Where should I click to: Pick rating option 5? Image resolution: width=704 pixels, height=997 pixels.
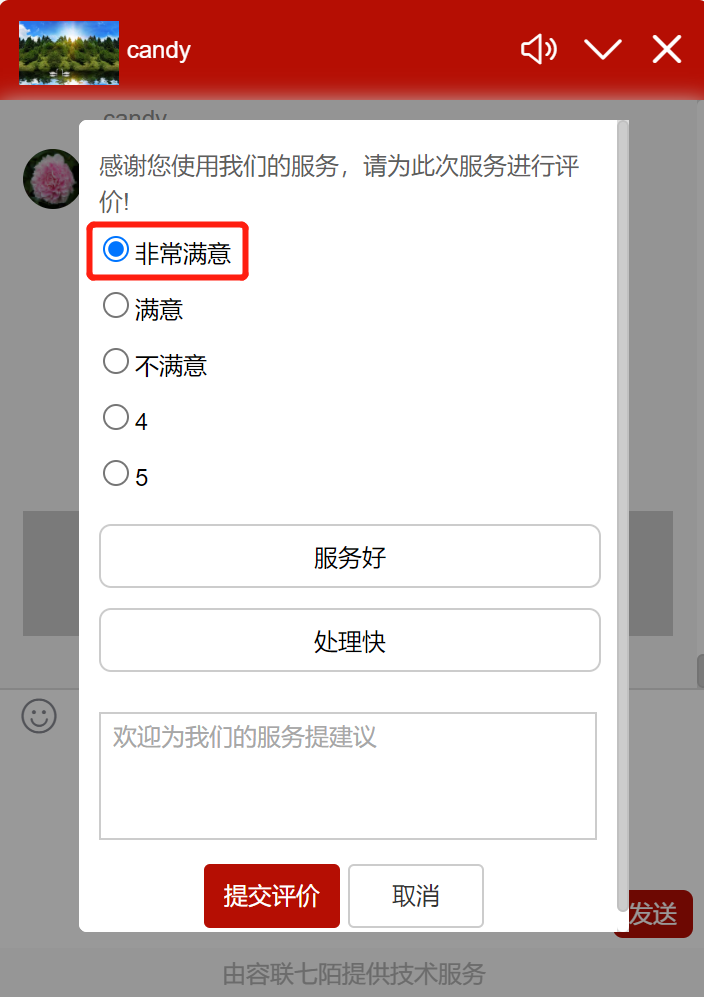[x=116, y=474]
